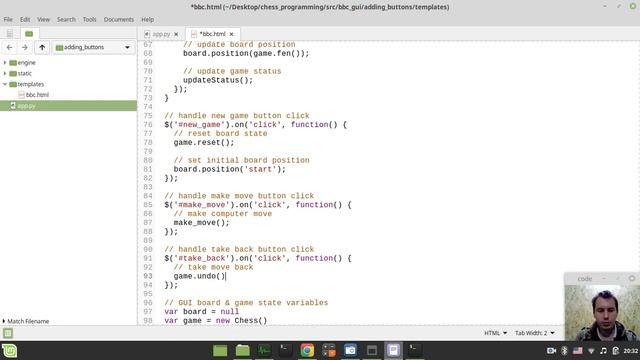Open Google Chrome from the taskbar

point(307,351)
